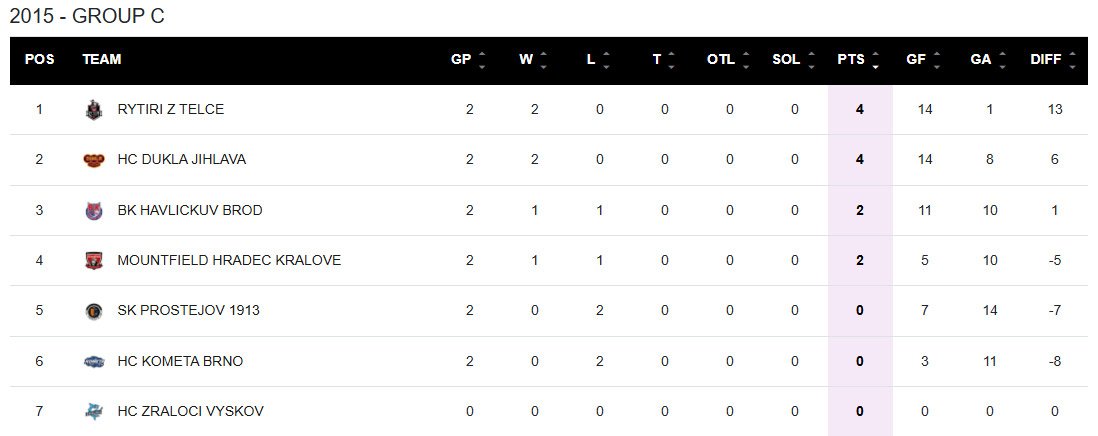Click the HC Dukla Jihlava team logo
The height and width of the screenshot is (436, 1098).
tap(94, 160)
